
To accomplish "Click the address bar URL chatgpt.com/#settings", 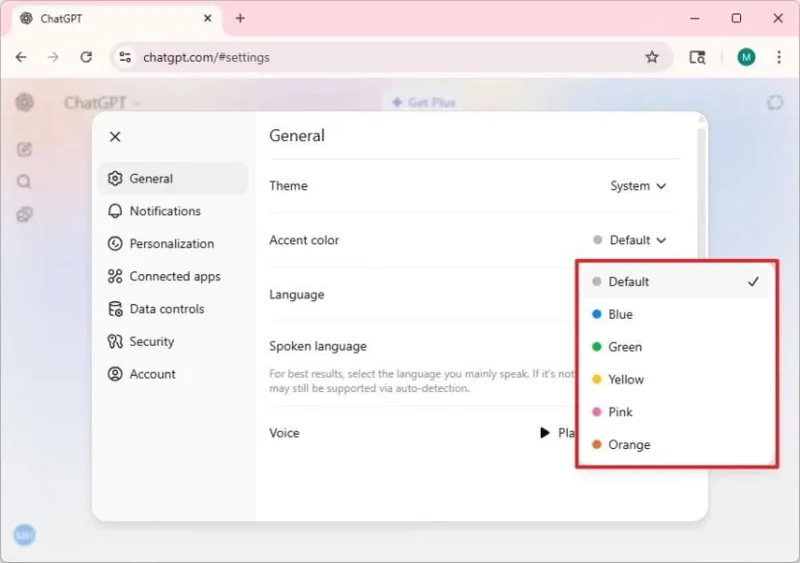I will (206, 58).
